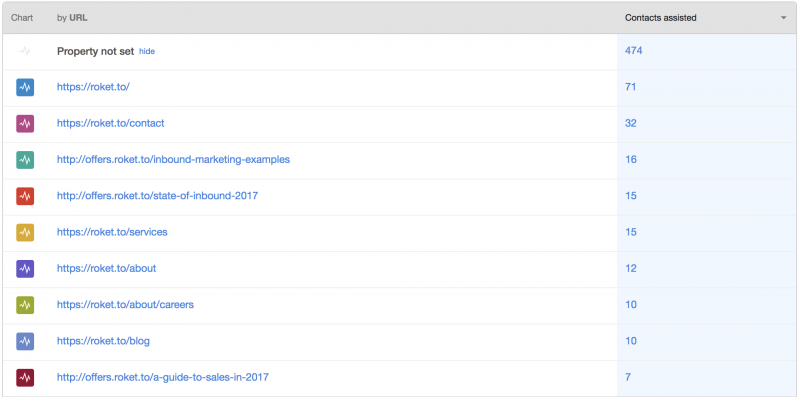Open the https://roket.to/about/careers link

click(126, 305)
